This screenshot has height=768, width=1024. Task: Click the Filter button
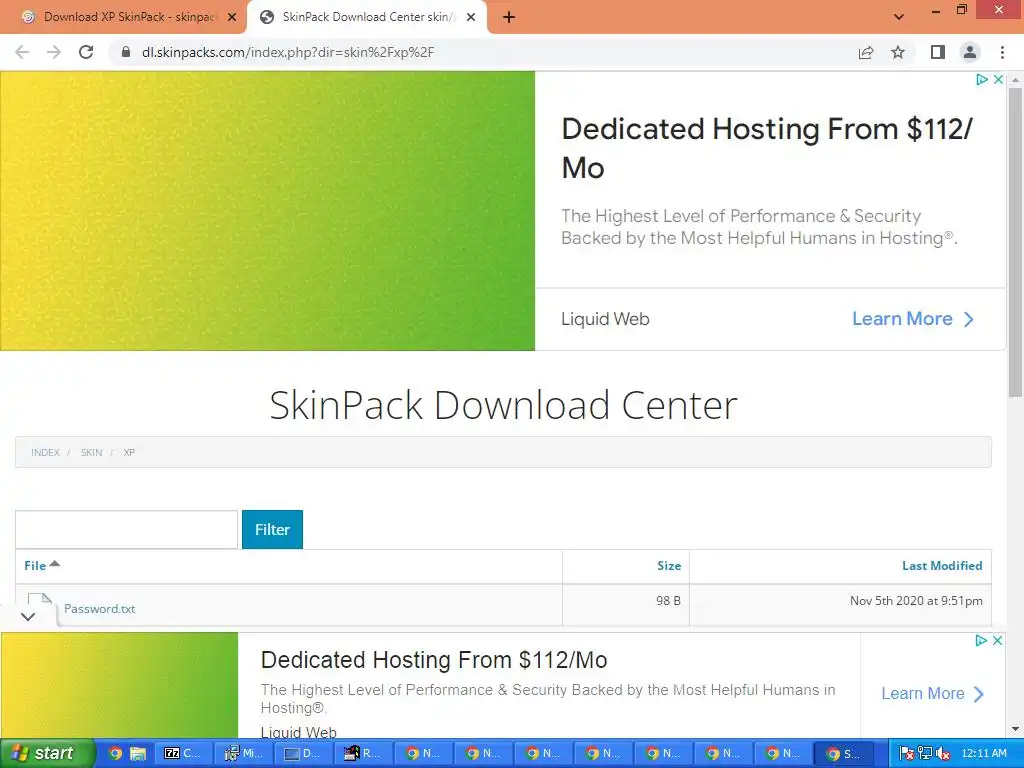point(272,530)
